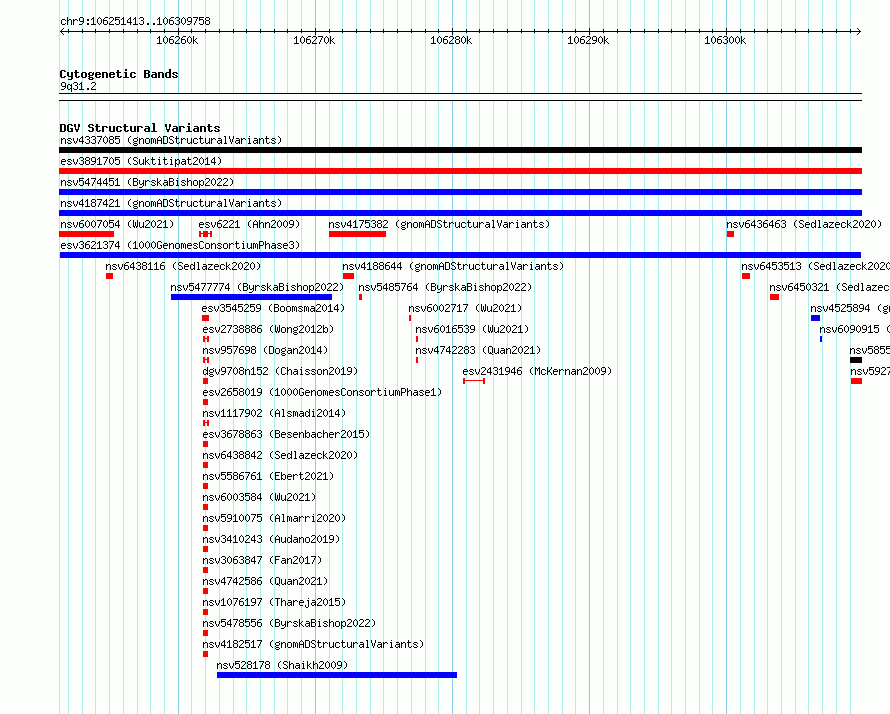The height and width of the screenshot is (714, 890).
Task: Select nsv6438116 (Sedlazeck2020) label
Action: pyautogui.click(x=183, y=266)
